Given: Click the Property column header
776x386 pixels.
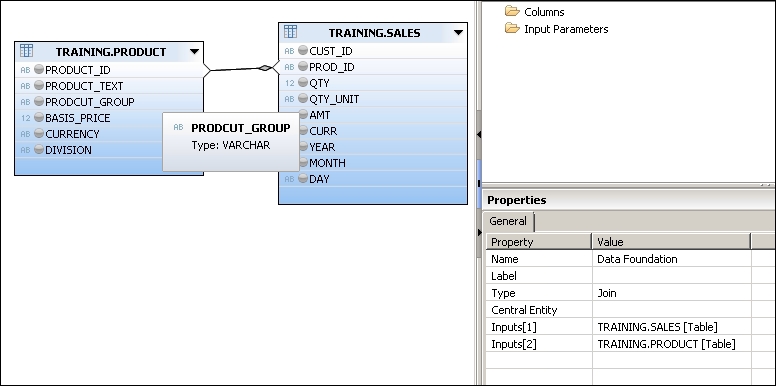Looking at the screenshot, I should coord(538,242).
